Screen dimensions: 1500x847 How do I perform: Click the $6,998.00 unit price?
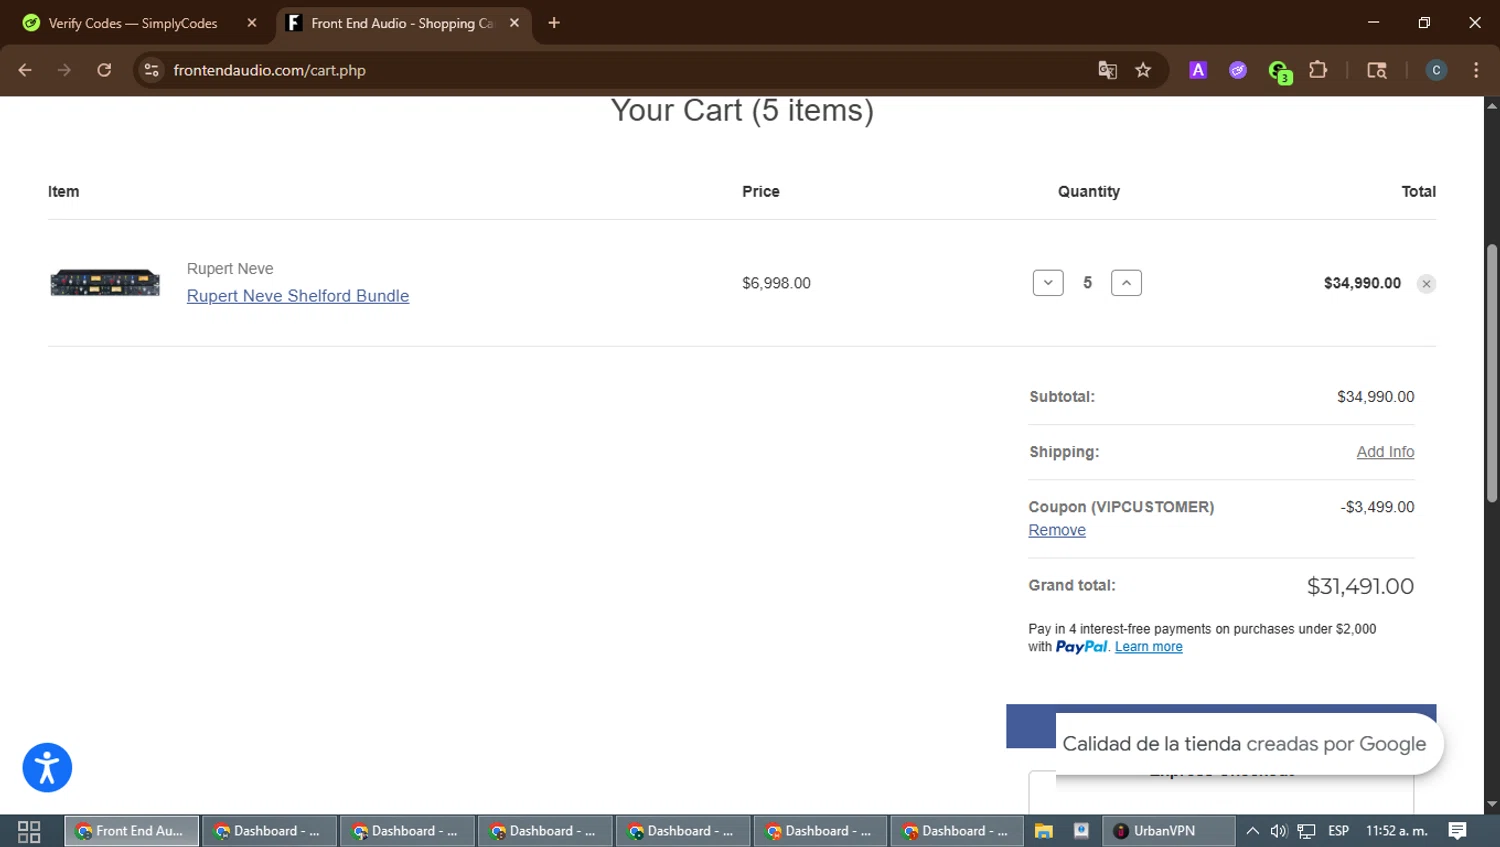click(x=776, y=283)
